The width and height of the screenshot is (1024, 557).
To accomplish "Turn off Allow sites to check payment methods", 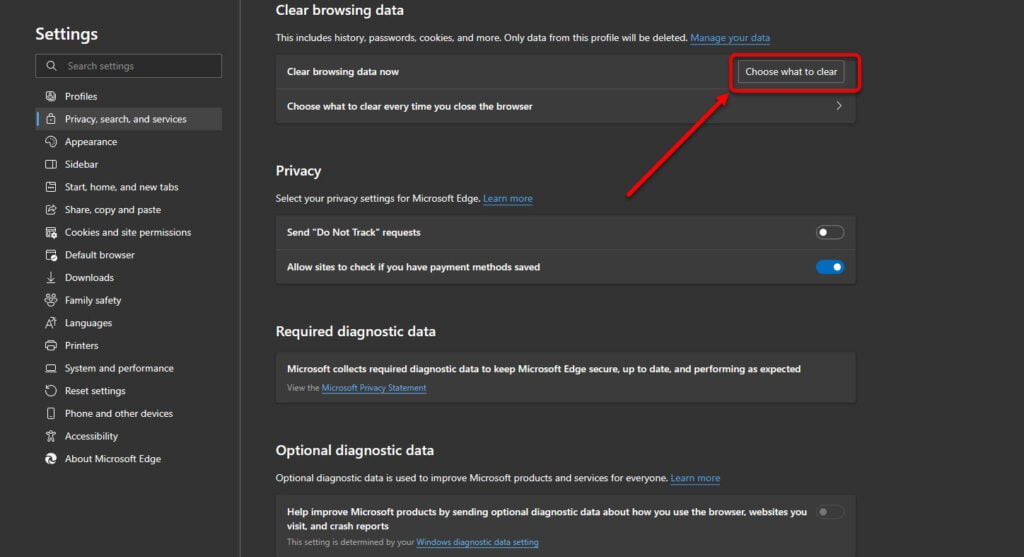I will pos(829,267).
